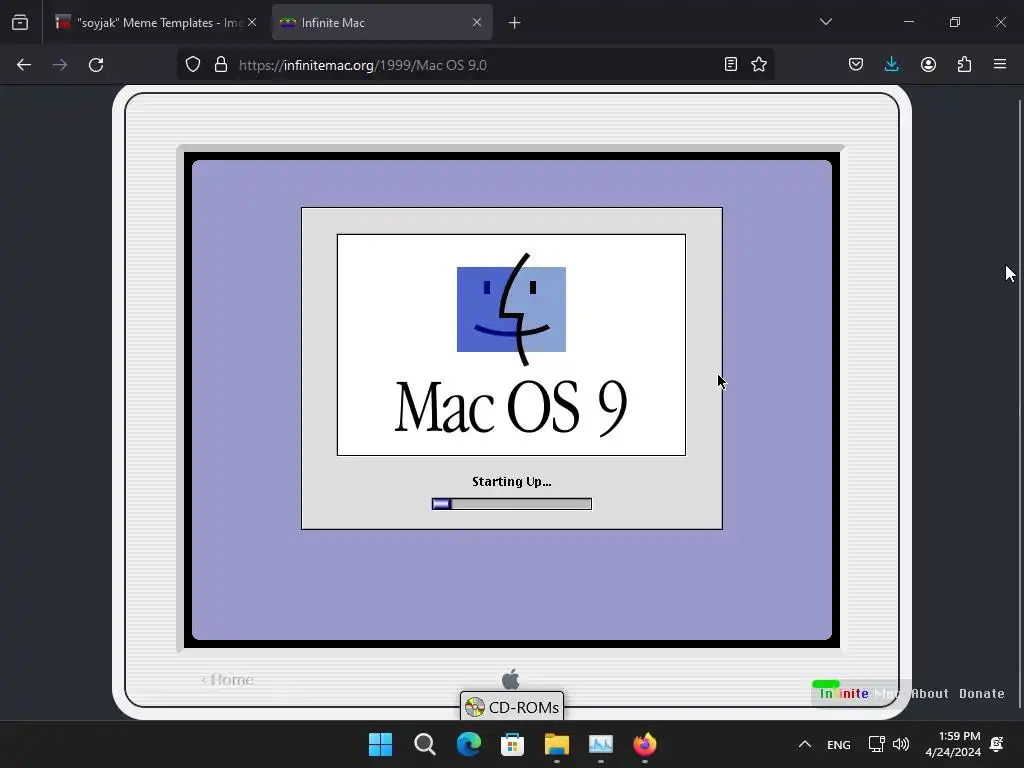Open the Donate link

click(x=982, y=694)
